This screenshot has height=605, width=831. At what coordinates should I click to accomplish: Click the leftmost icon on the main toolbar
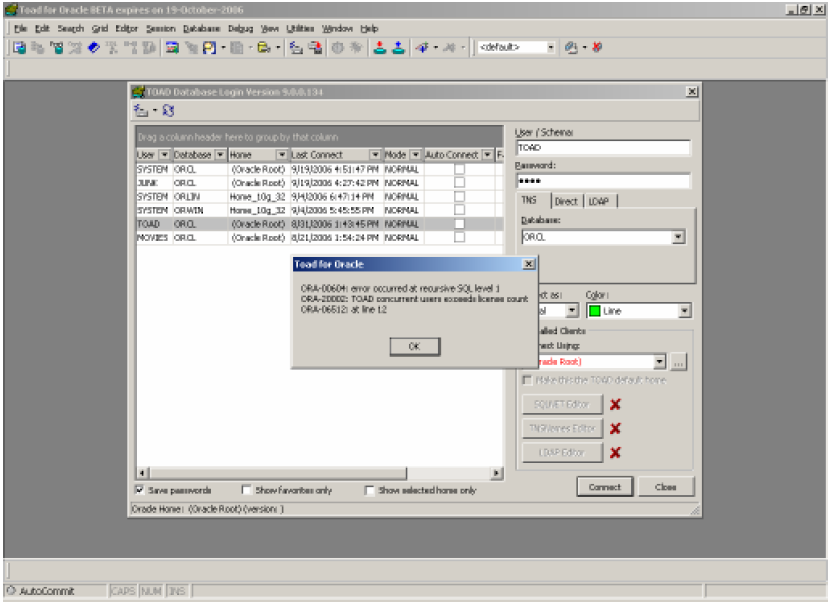click(19, 48)
